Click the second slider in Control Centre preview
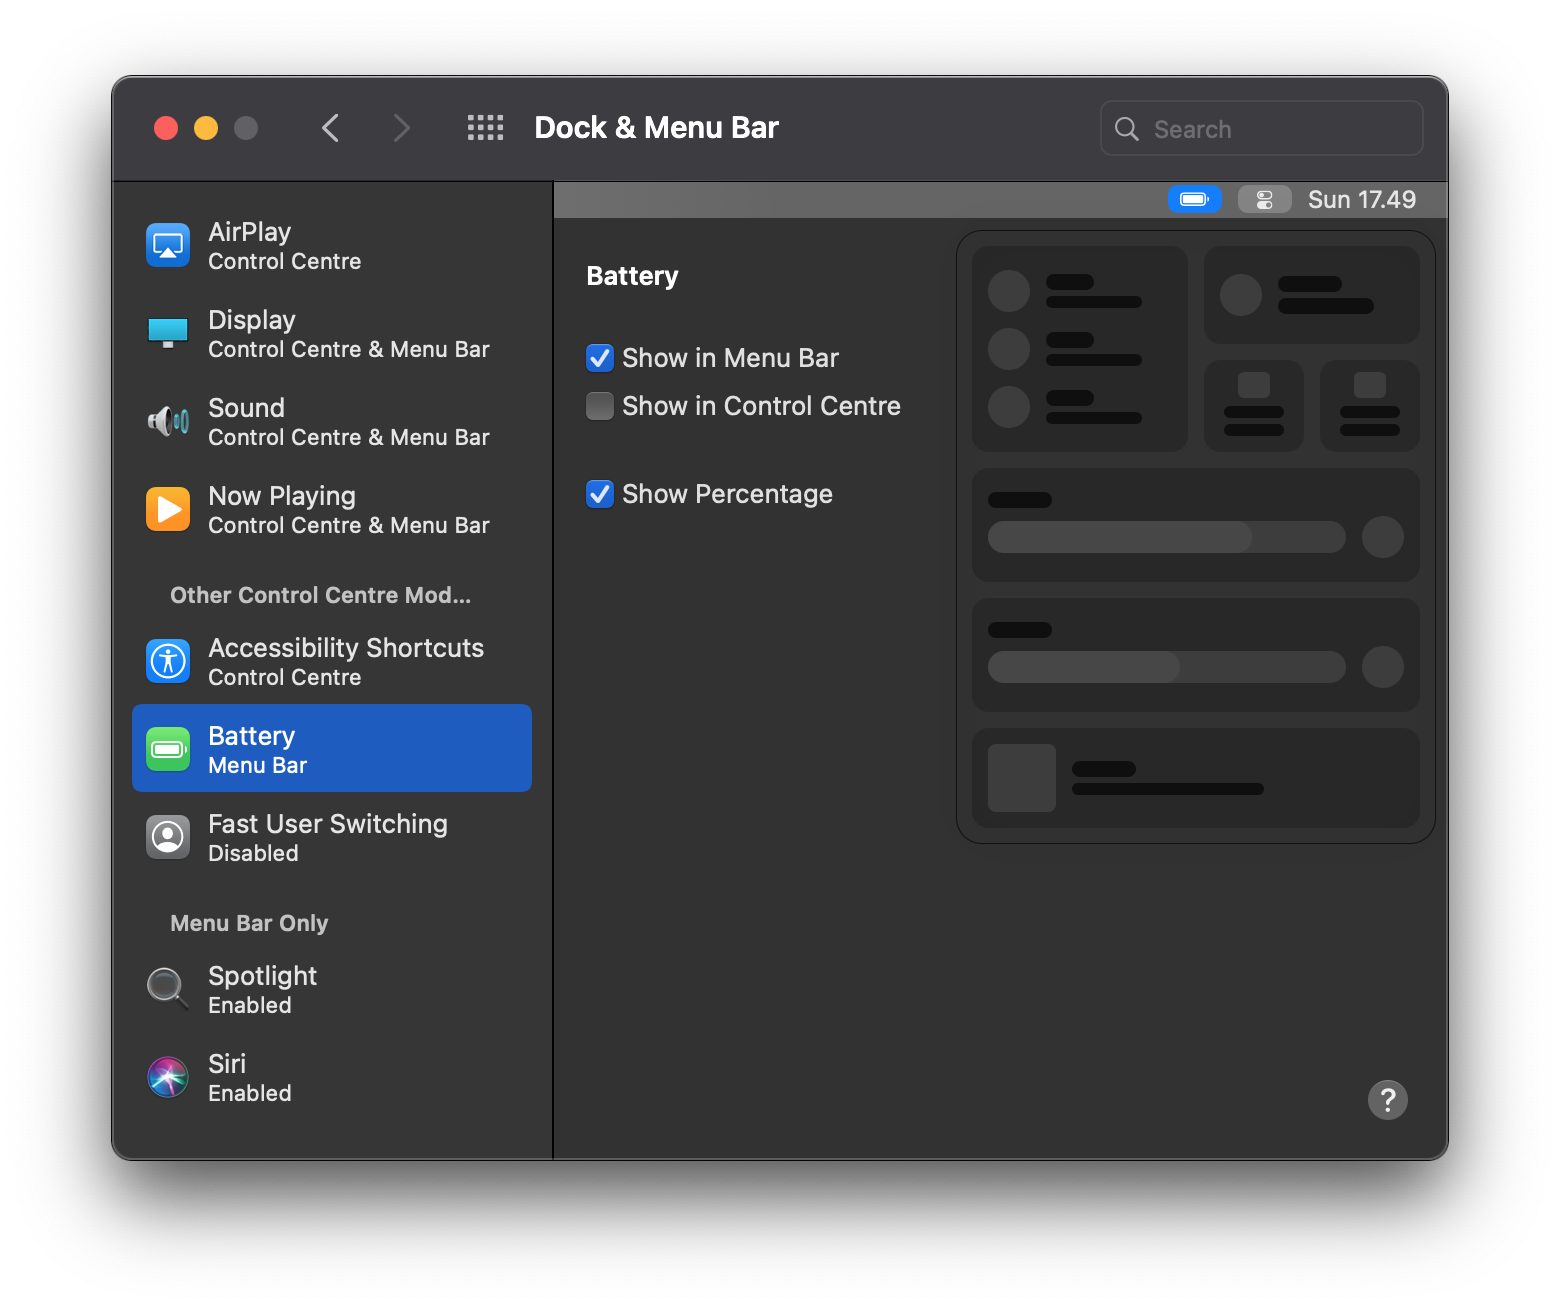The height and width of the screenshot is (1308, 1560). [x=1166, y=667]
